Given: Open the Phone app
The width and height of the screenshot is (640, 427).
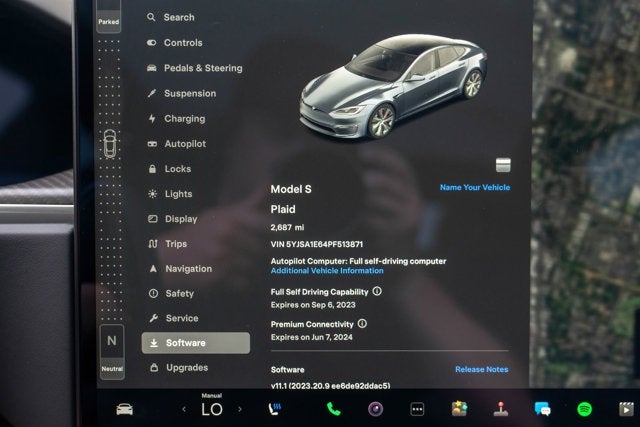Looking at the screenshot, I should pos(334,409).
